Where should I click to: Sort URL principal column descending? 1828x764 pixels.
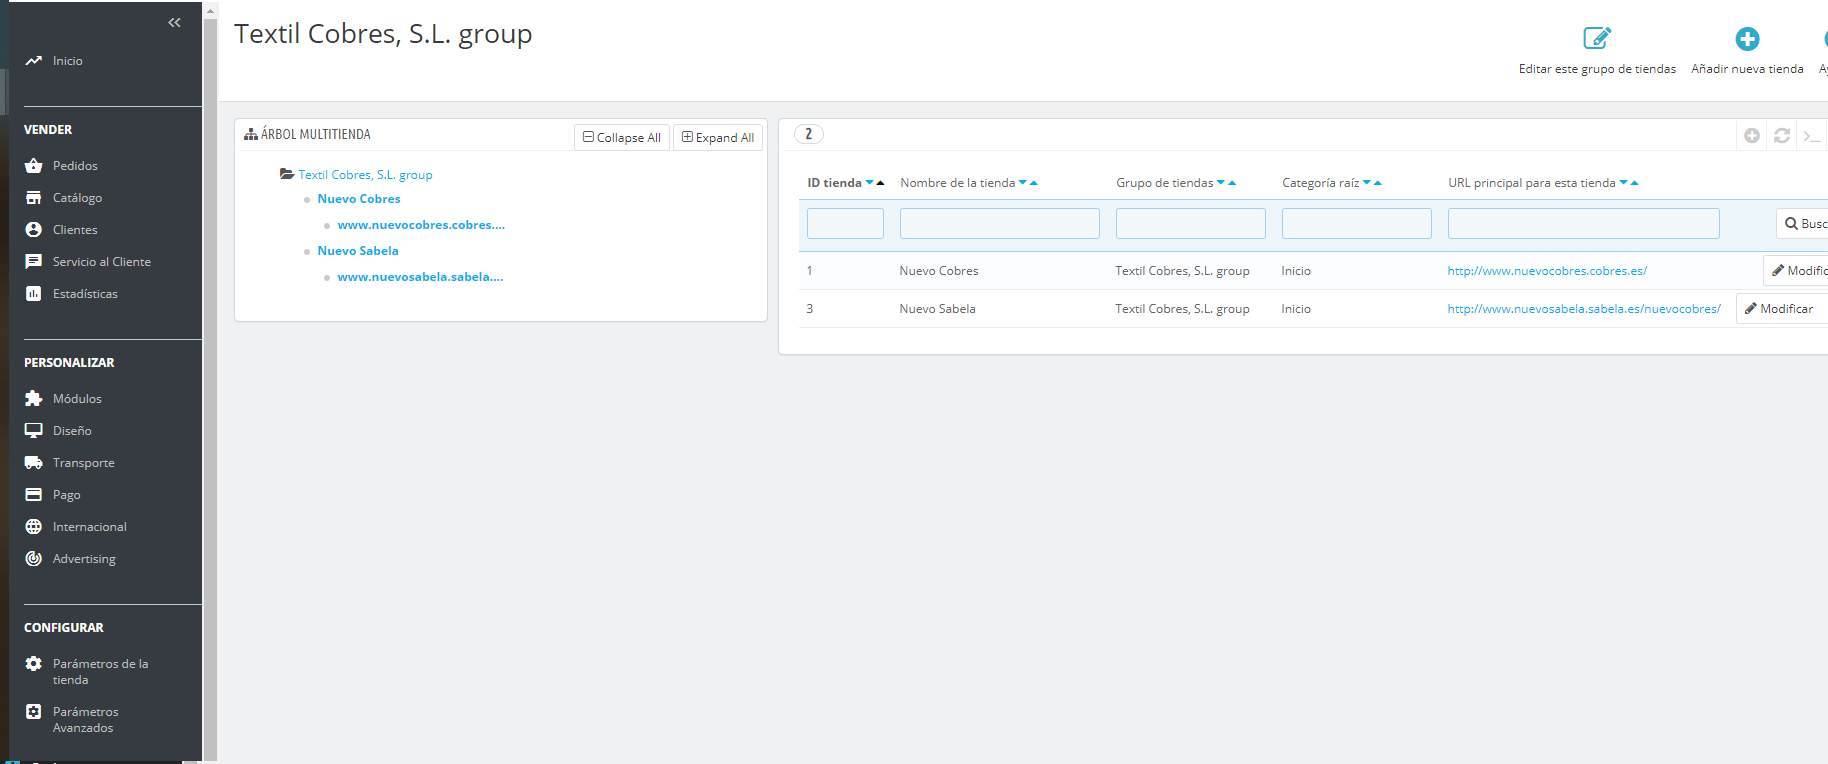[x=1623, y=183]
